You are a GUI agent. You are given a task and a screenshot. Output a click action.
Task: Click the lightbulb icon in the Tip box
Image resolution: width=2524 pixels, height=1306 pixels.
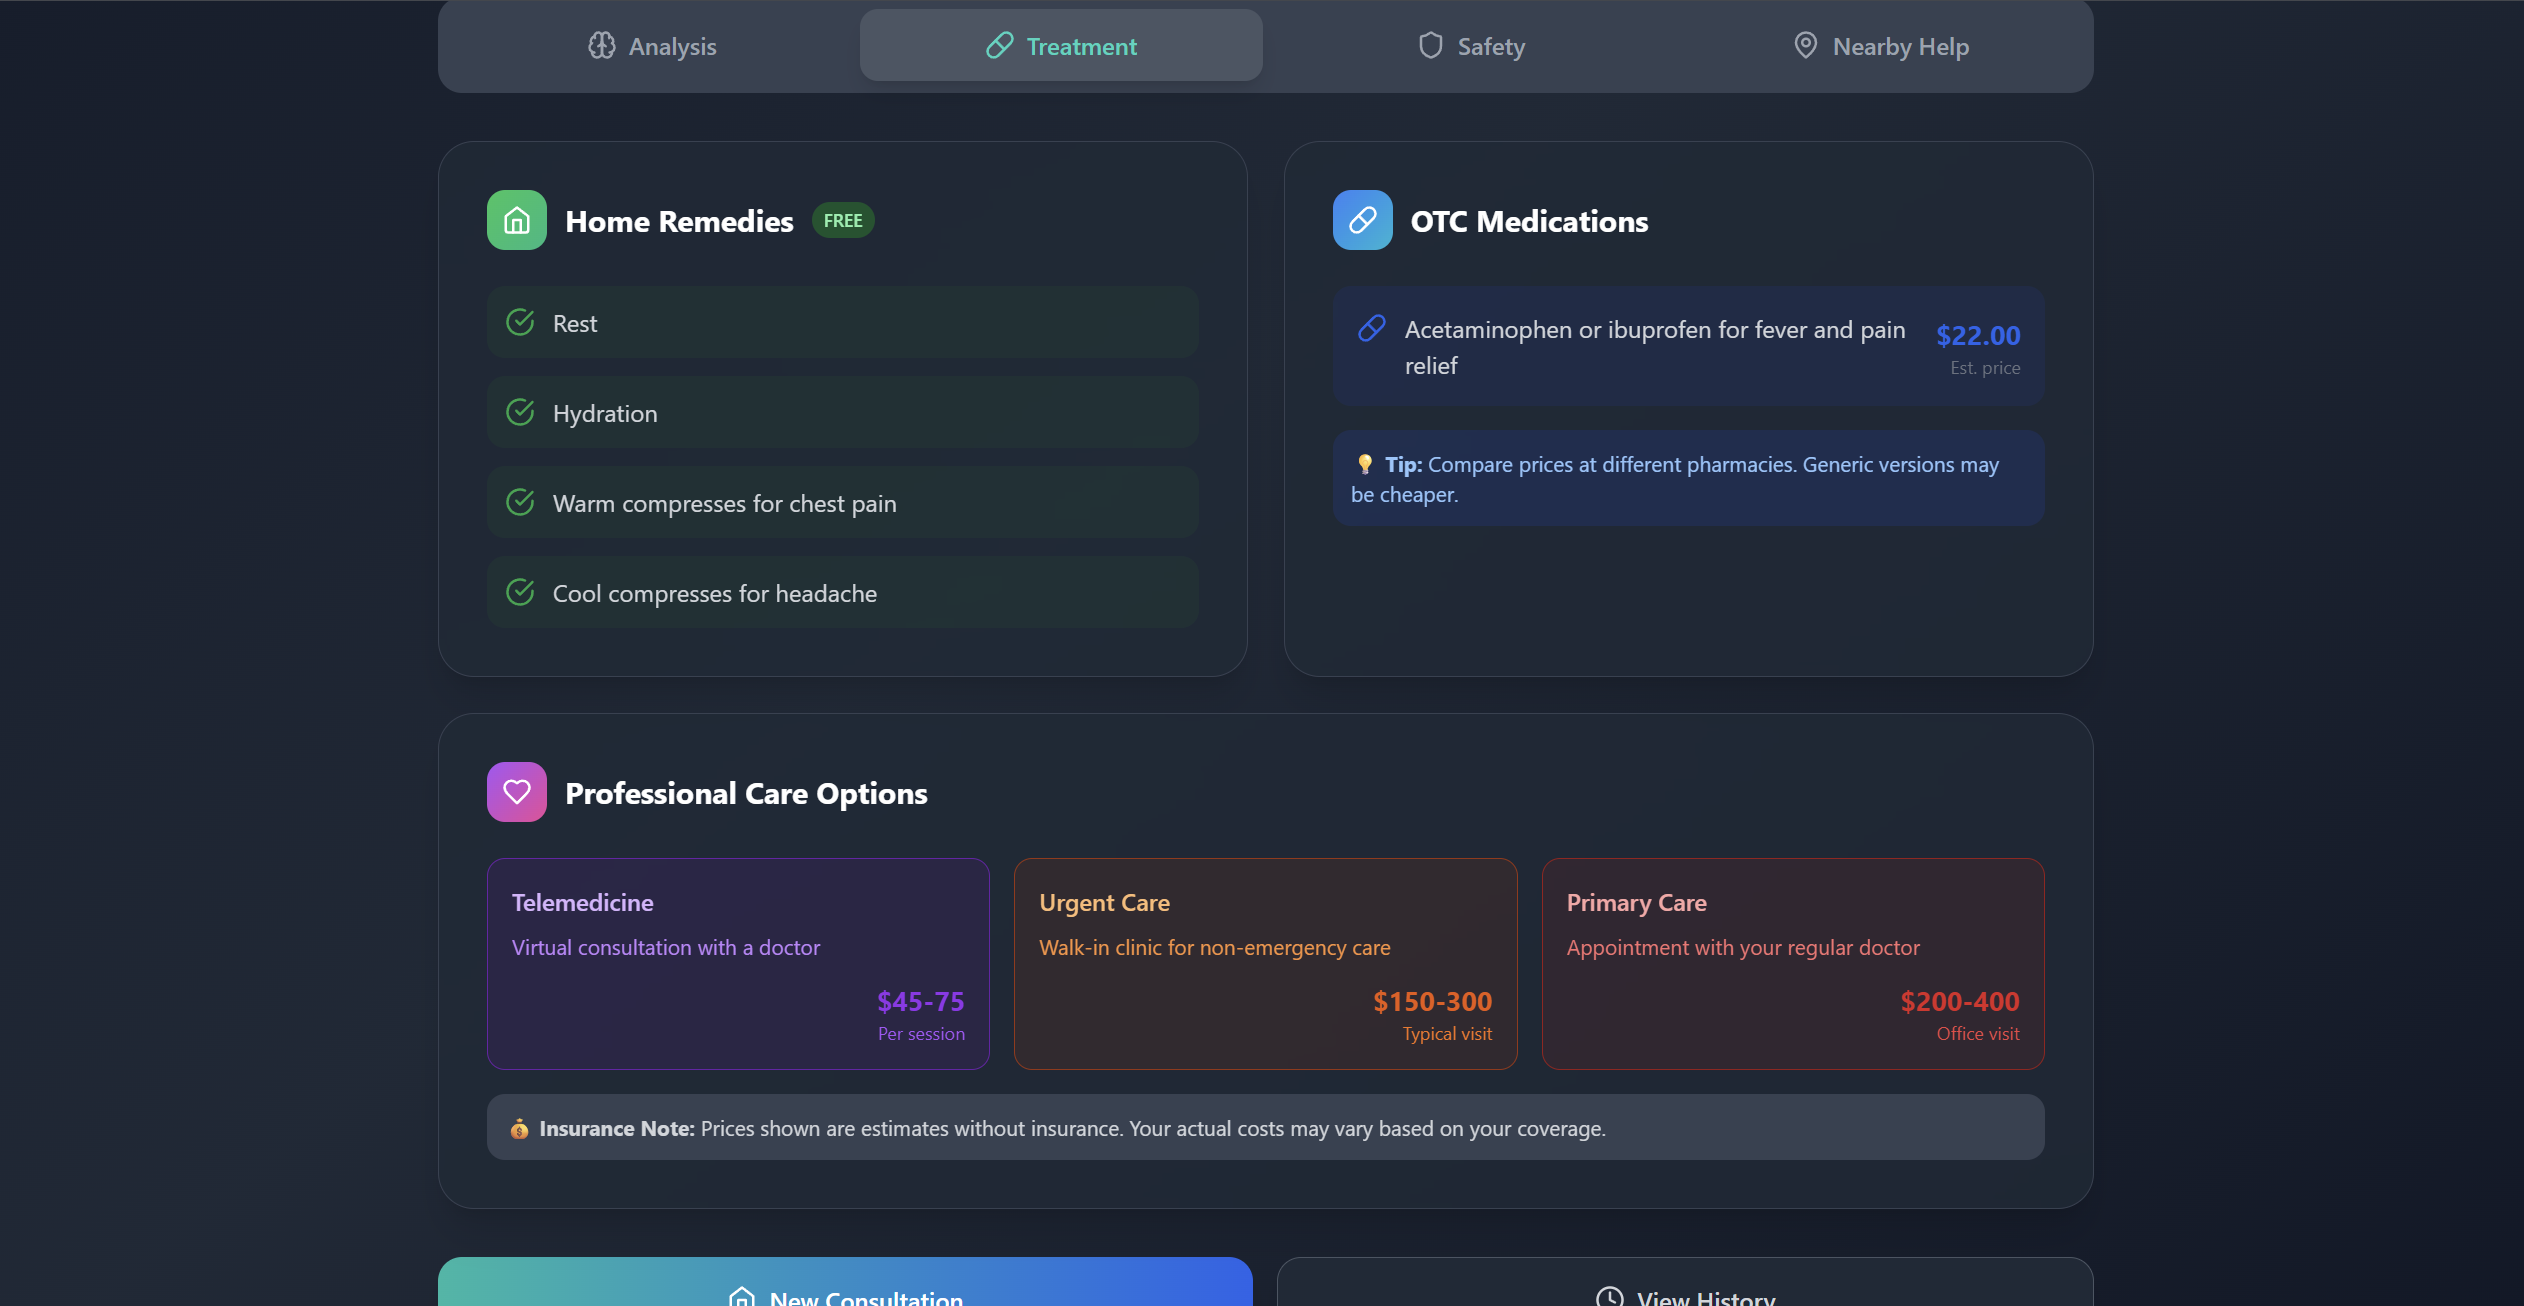pos(1365,464)
